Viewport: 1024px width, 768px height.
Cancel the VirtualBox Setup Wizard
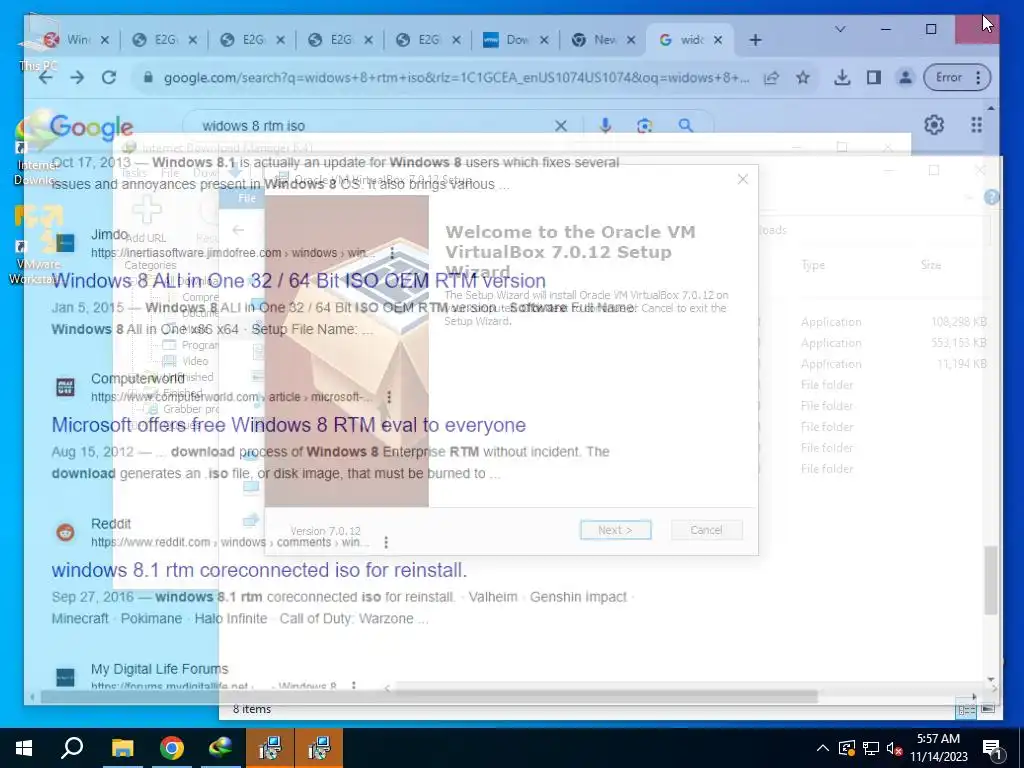pyautogui.click(x=707, y=530)
